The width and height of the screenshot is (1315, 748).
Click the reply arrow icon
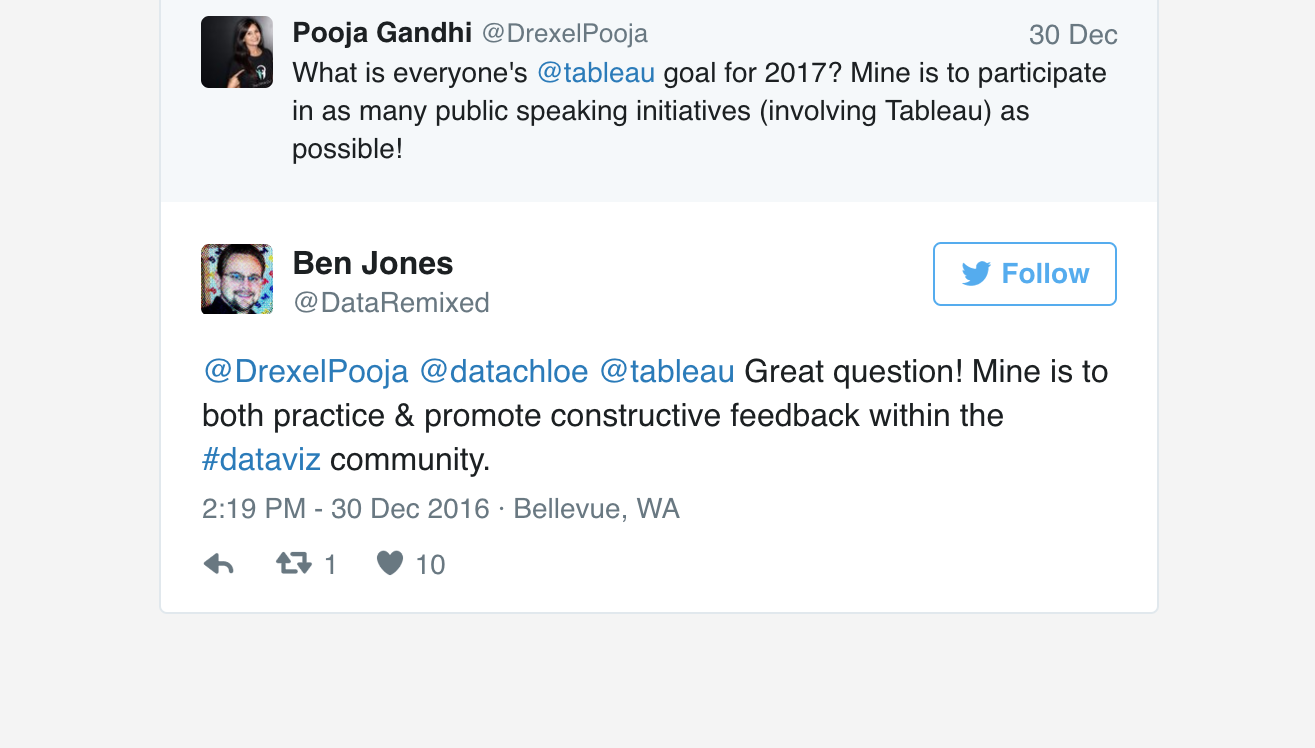(x=218, y=565)
